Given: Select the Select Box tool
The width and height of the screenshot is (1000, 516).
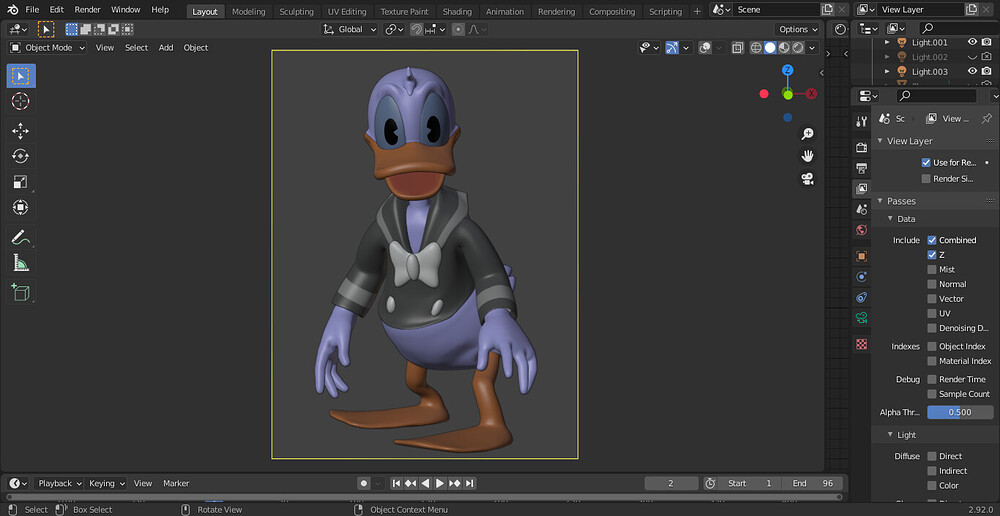Looking at the screenshot, I should click(x=21, y=76).
